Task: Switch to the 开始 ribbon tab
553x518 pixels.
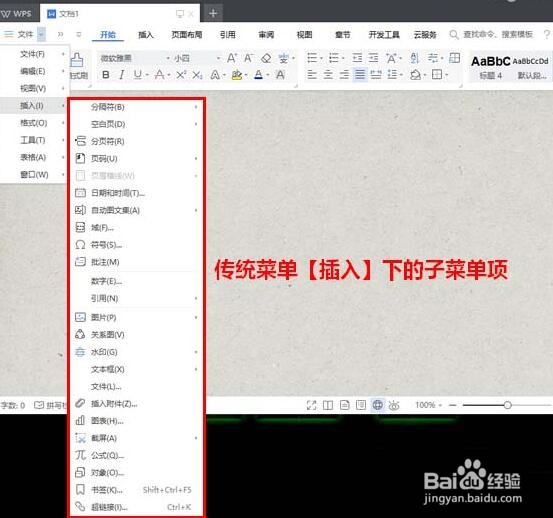Action: 108,35
